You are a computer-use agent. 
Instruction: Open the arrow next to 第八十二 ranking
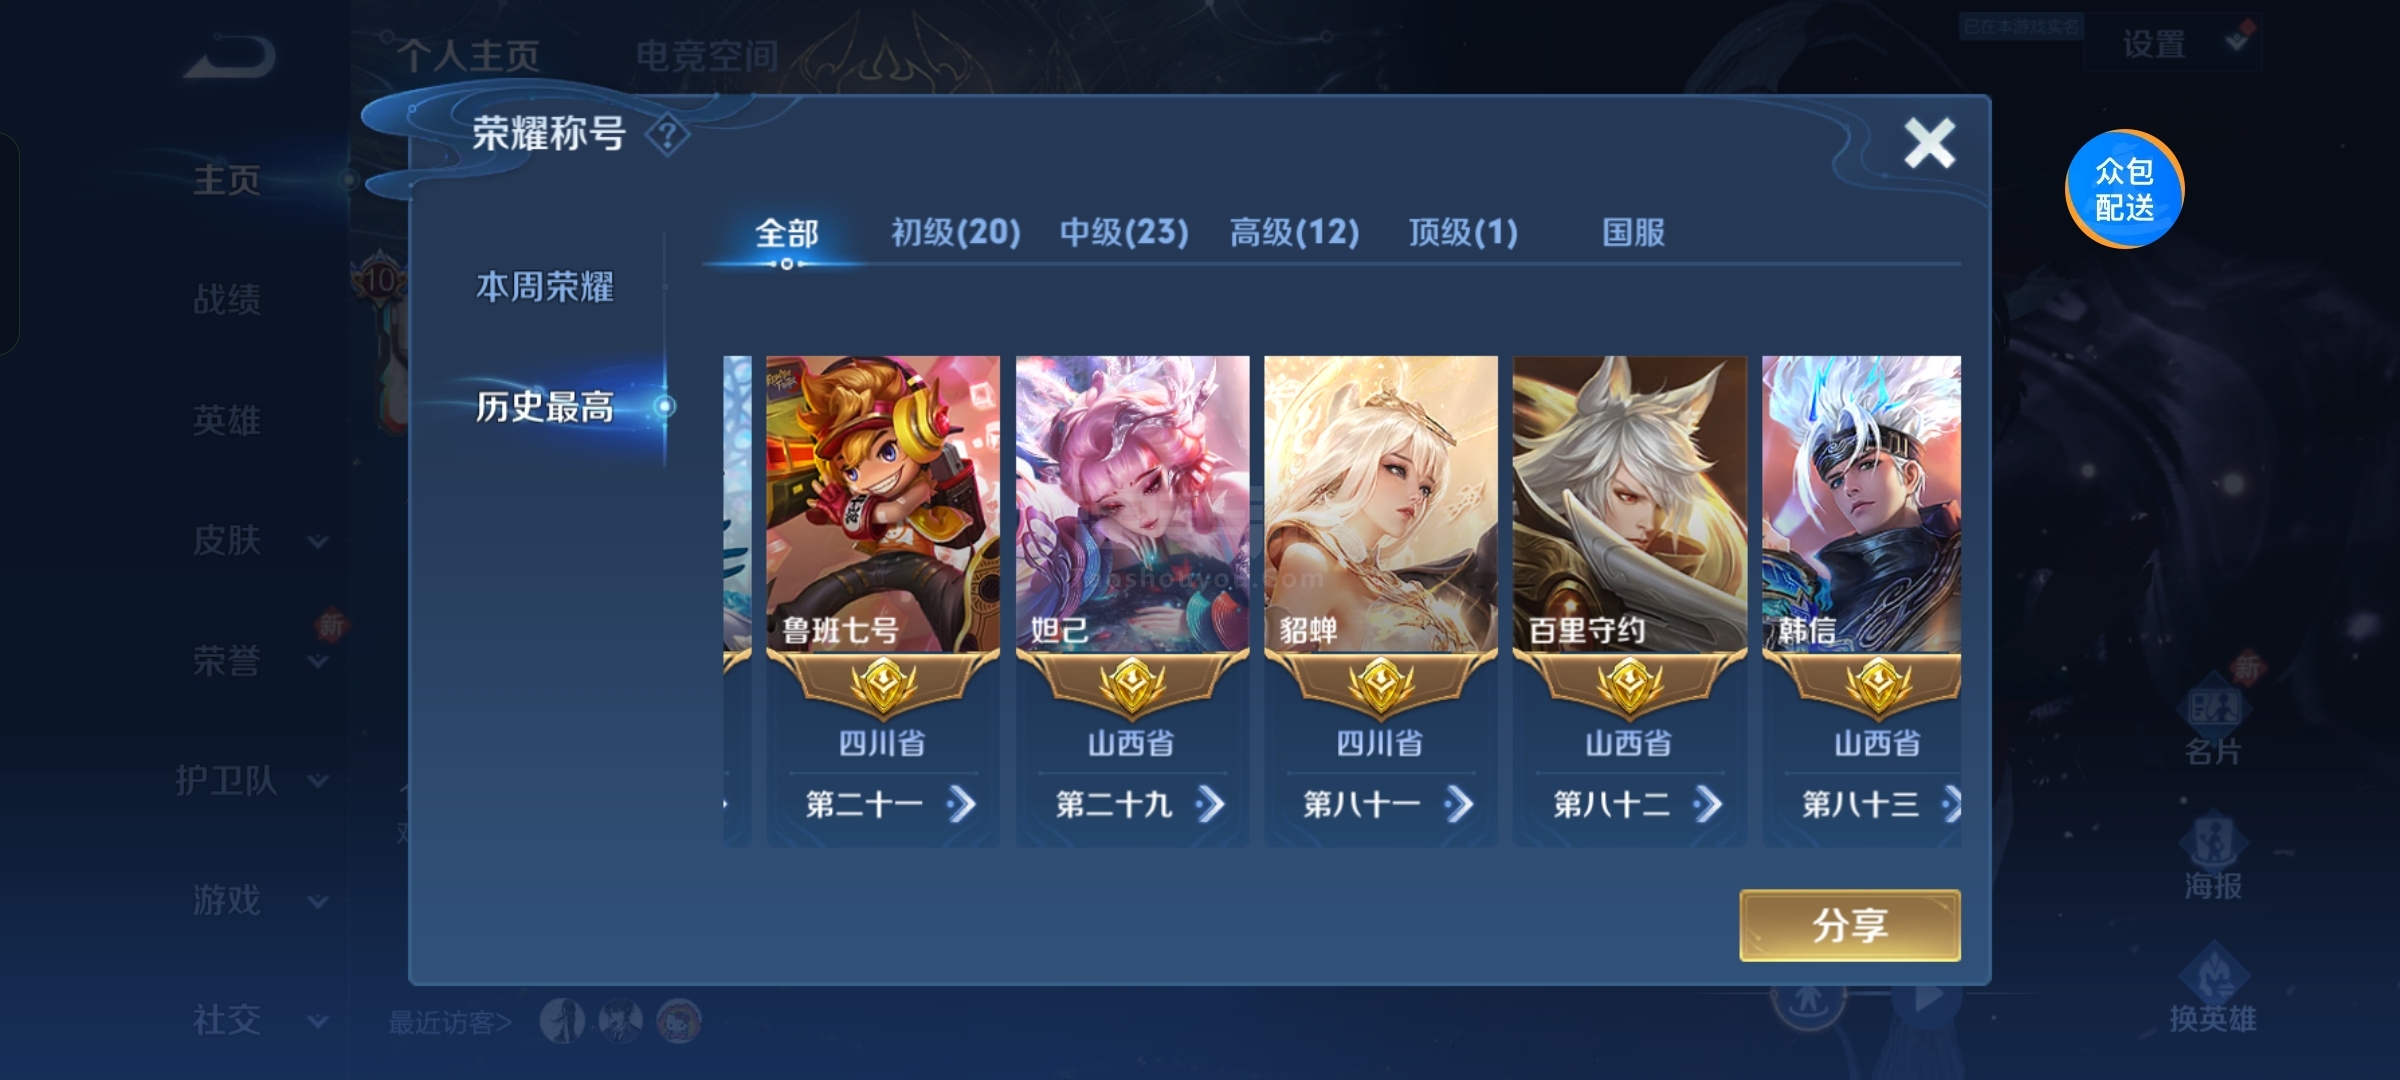point(1708,803)
